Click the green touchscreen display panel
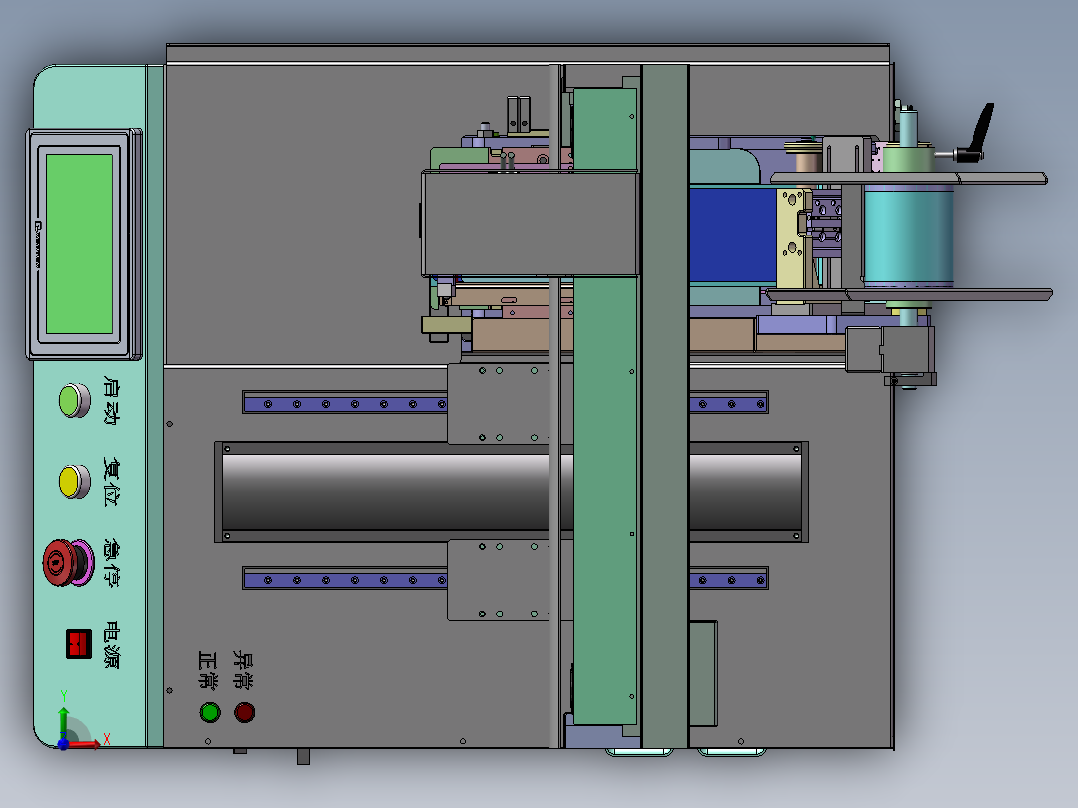The height and width of the screenshot is (808, 1078). 80,244
